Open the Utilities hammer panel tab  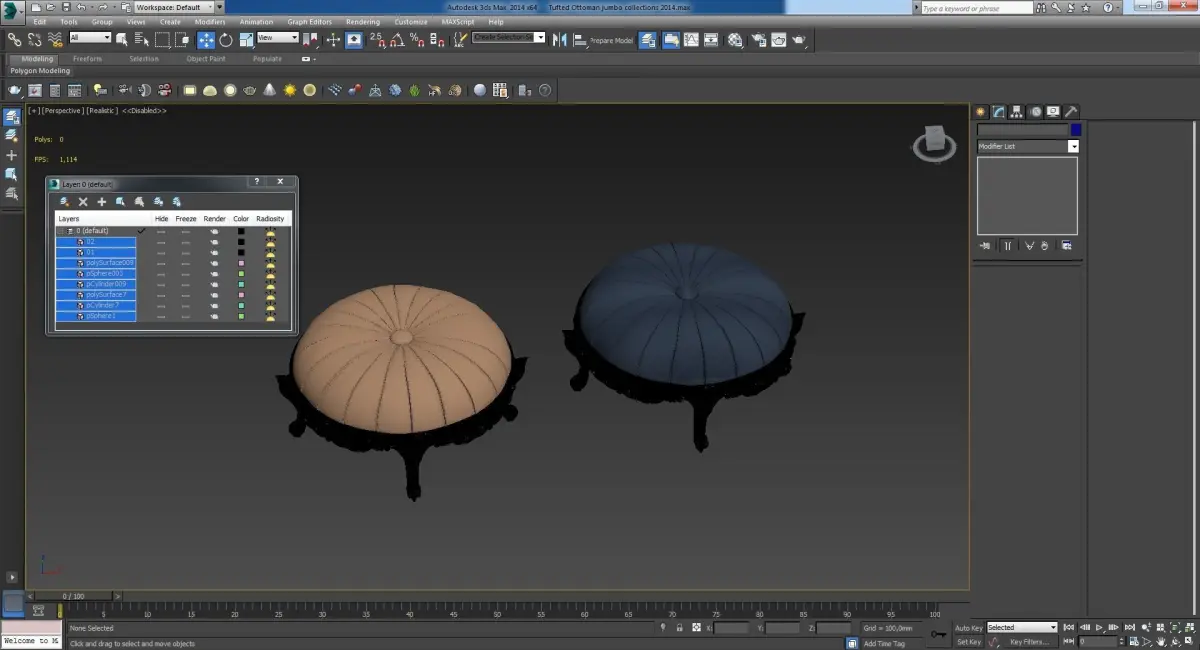click(1070, 112)
